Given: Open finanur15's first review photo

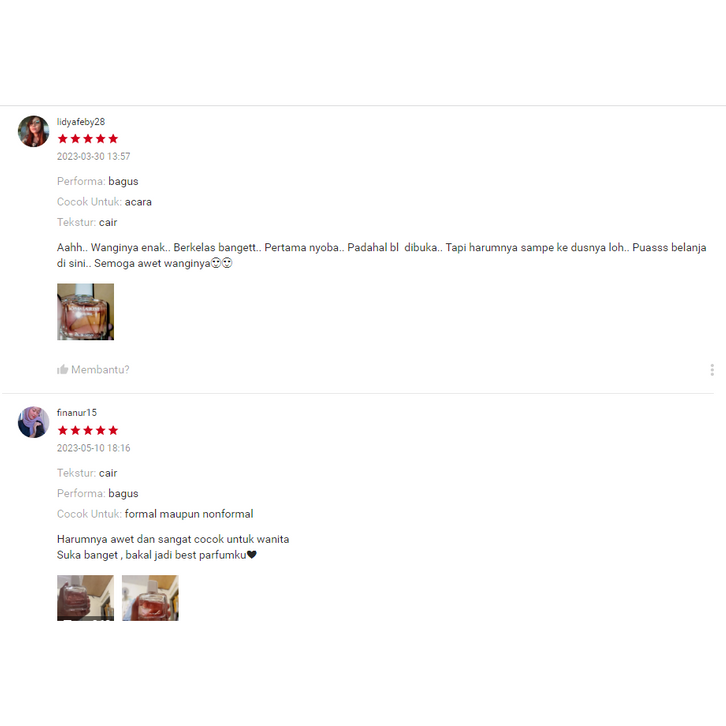Looking at the screenshot, I should 85,598.
